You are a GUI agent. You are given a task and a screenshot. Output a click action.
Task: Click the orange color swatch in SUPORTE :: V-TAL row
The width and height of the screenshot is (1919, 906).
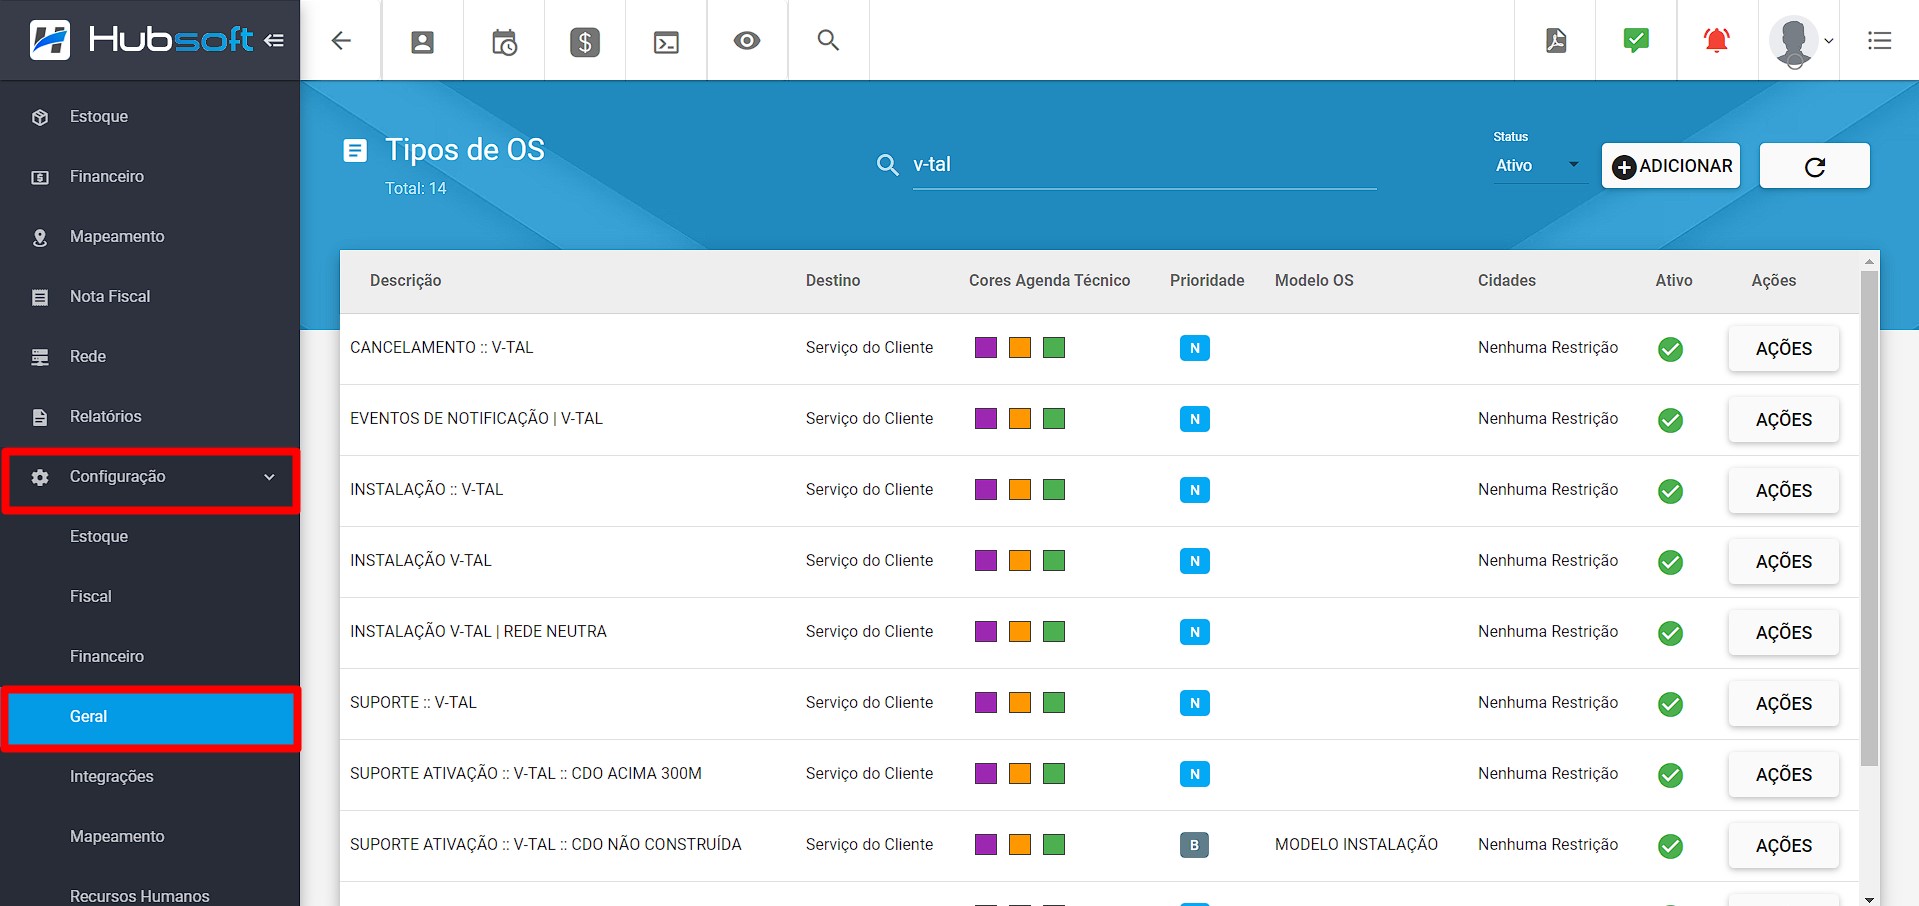click(x=1020, y=702)
